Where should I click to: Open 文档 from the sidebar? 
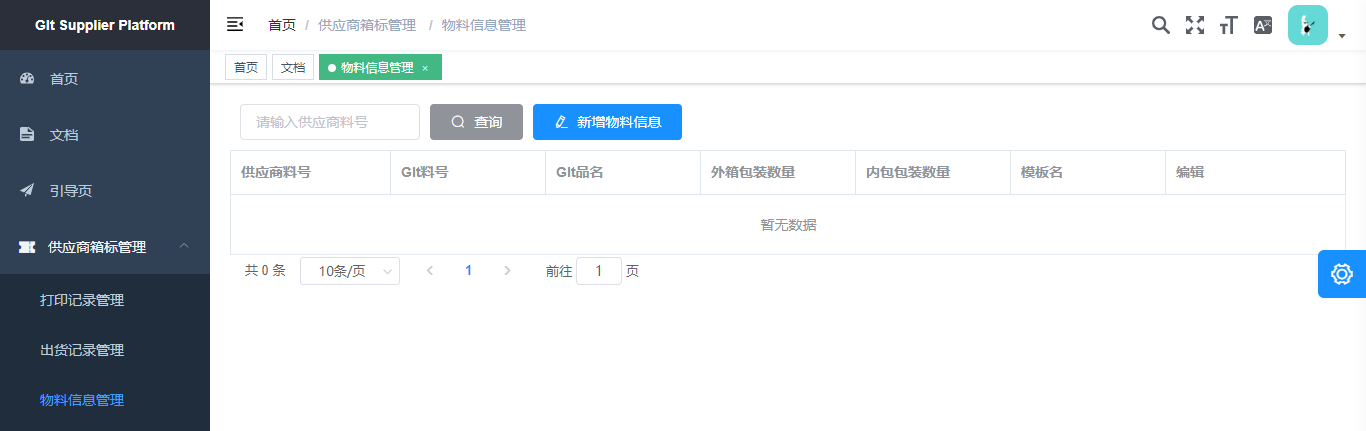[x=64, y=135]
